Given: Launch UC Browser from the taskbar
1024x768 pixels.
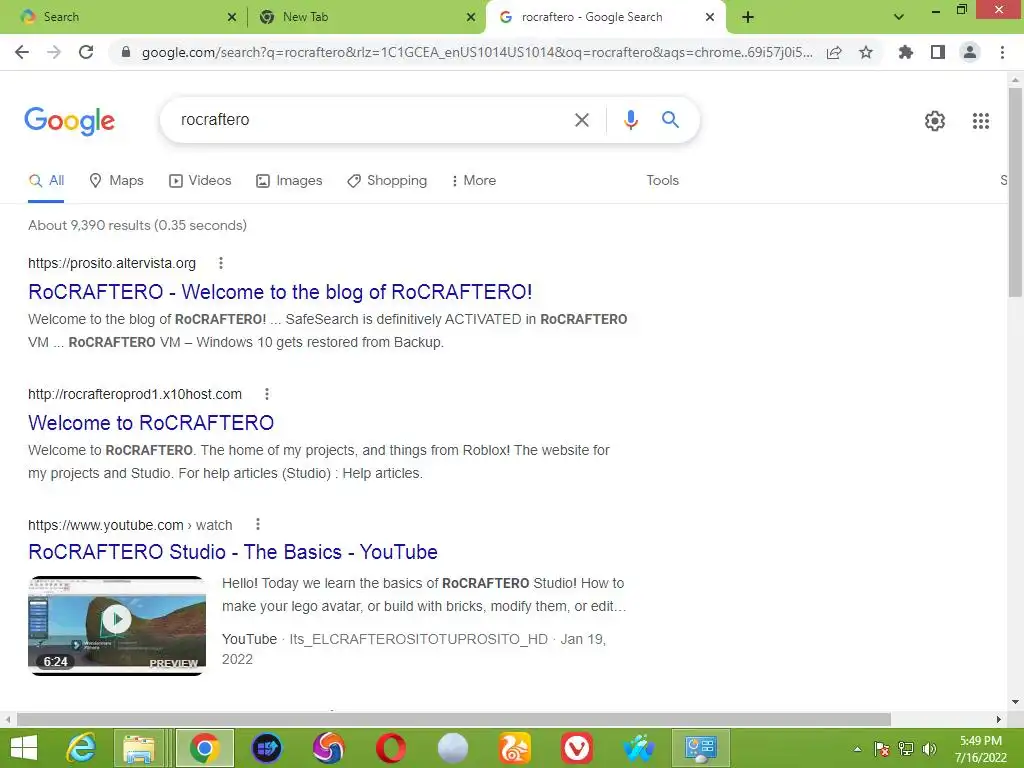Looking at the screenshot, I should point(515,748).
